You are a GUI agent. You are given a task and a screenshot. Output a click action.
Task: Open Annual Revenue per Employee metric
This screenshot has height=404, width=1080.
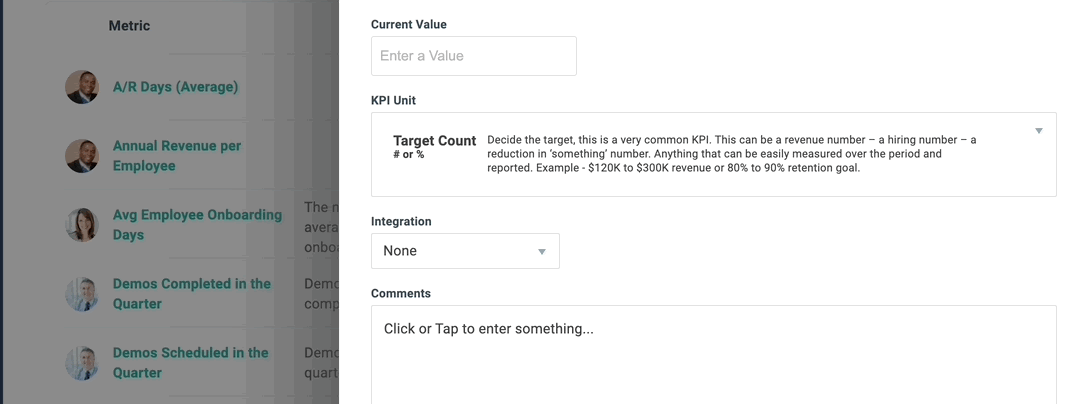coord(177,156)
